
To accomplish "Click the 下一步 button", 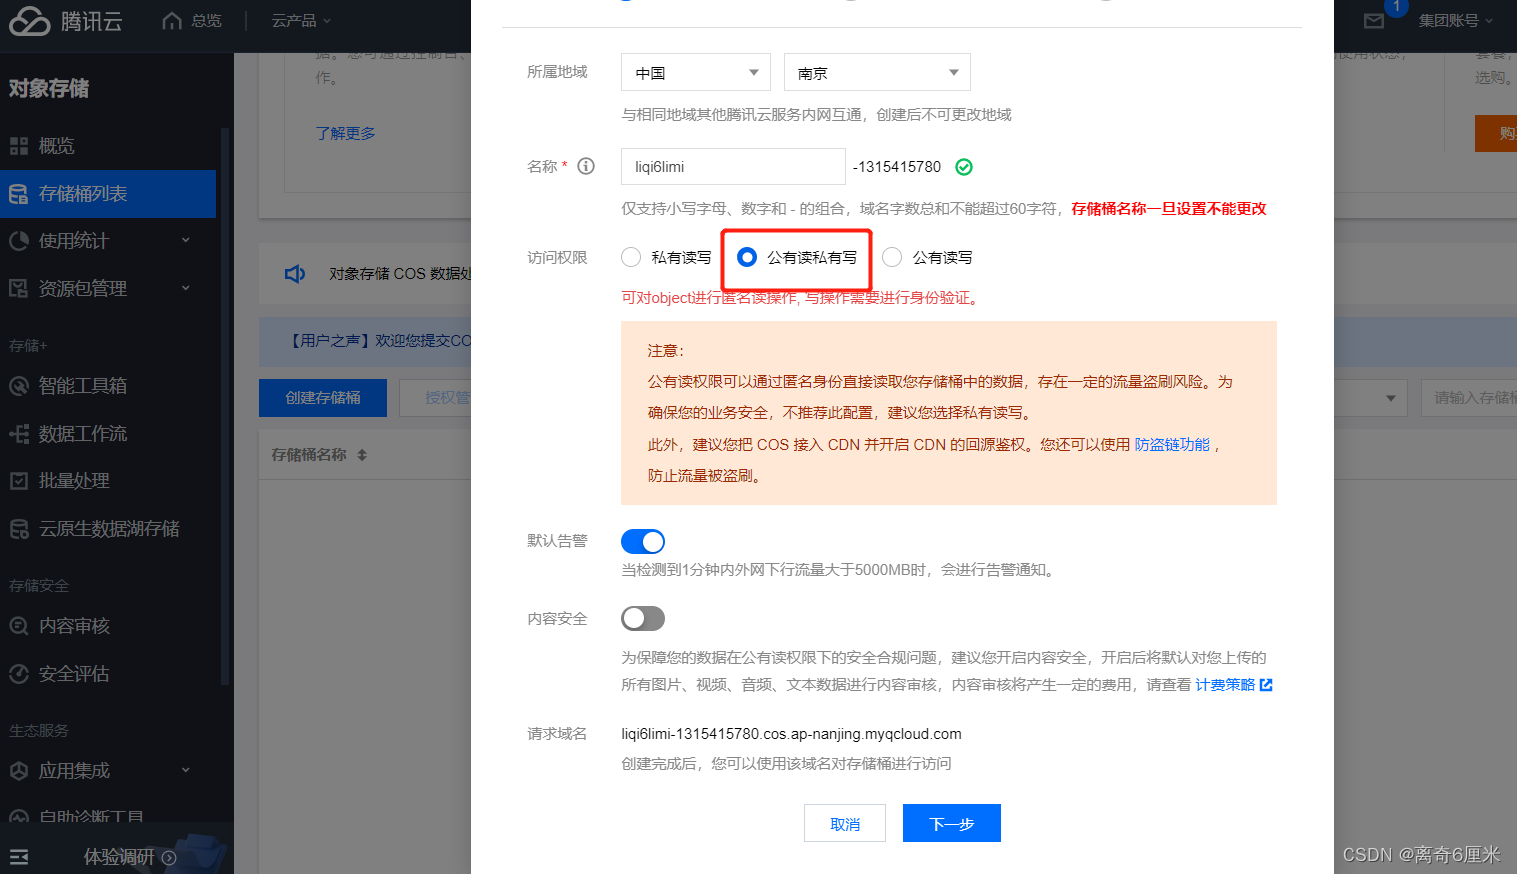I will (x=952, y=823).
